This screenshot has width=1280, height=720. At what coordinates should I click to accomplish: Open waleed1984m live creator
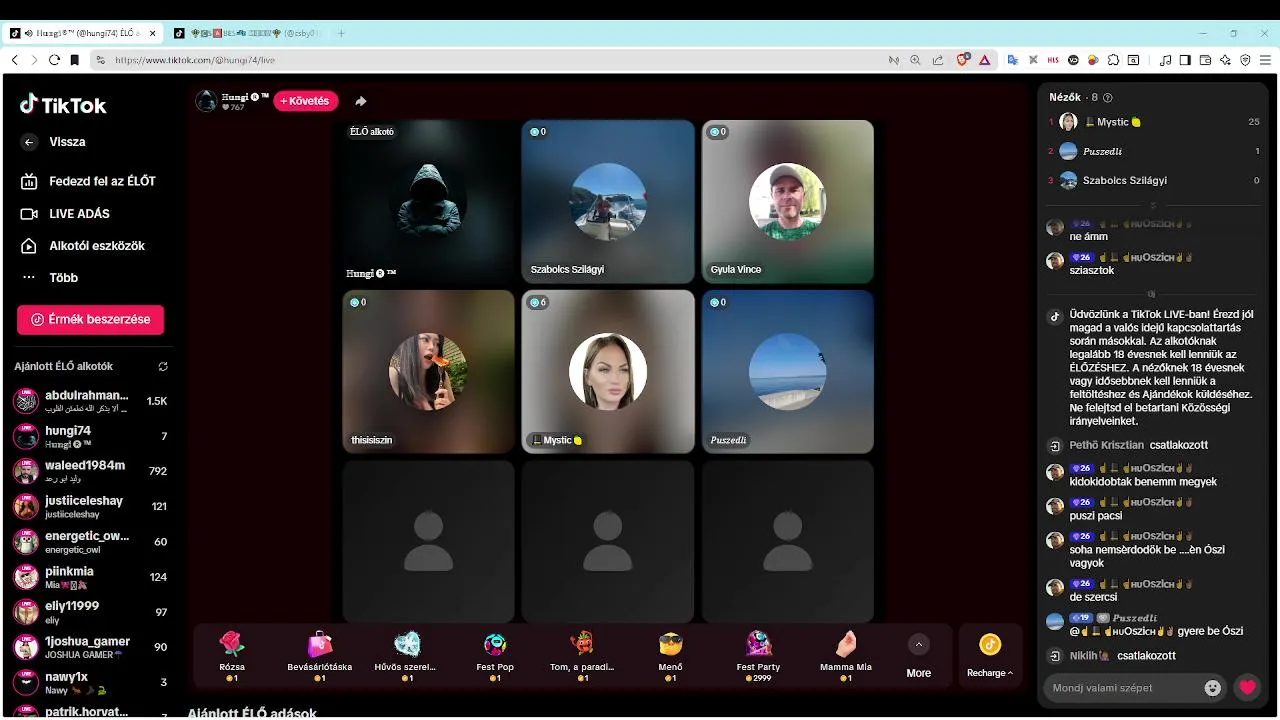[90, 471]
